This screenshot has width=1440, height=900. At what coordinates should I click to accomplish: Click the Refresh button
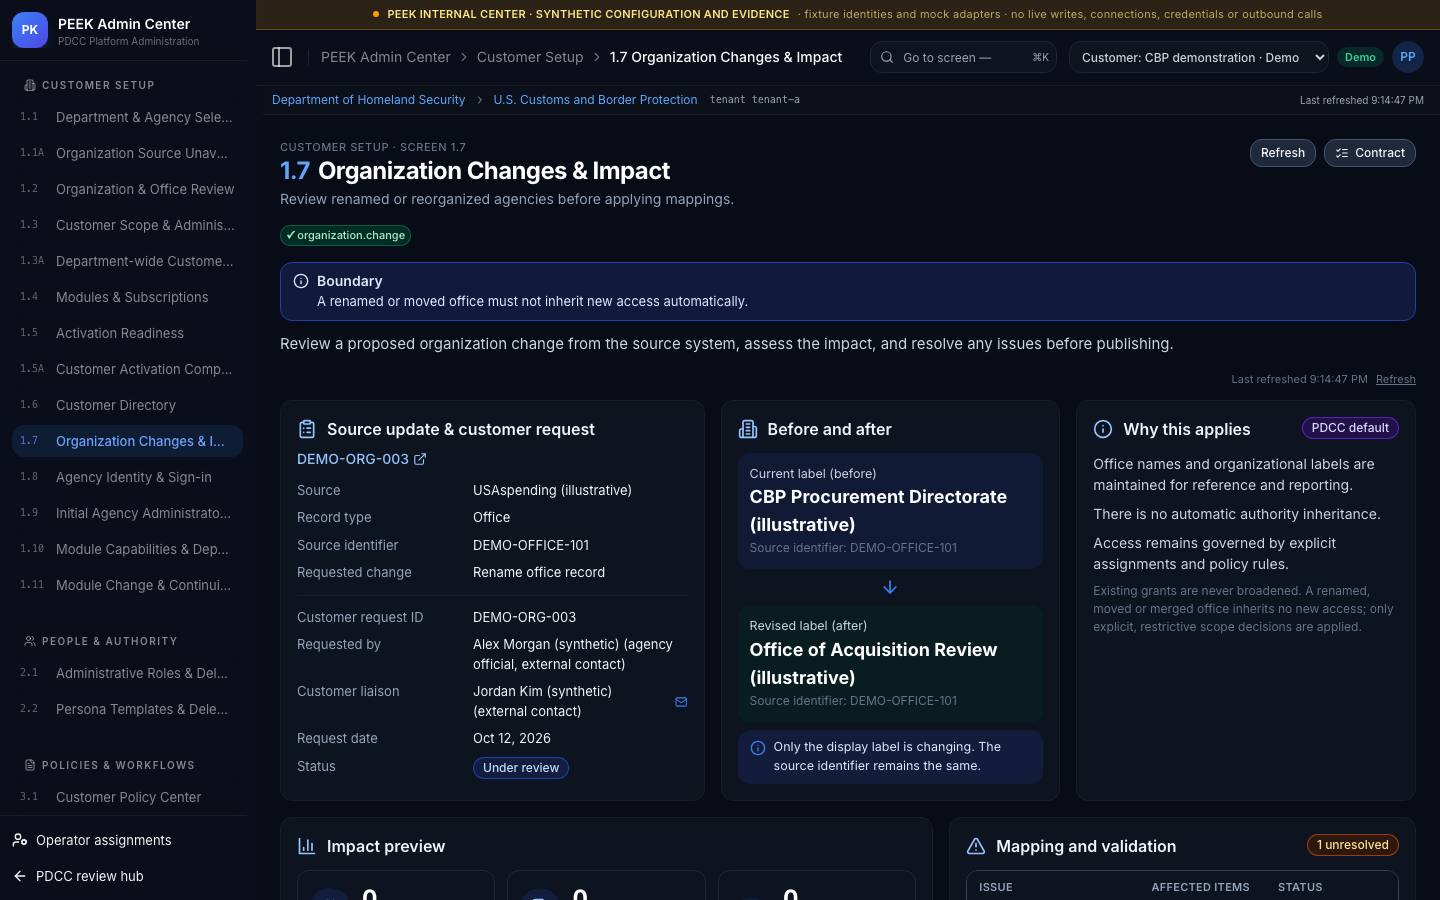(1282, 153)
